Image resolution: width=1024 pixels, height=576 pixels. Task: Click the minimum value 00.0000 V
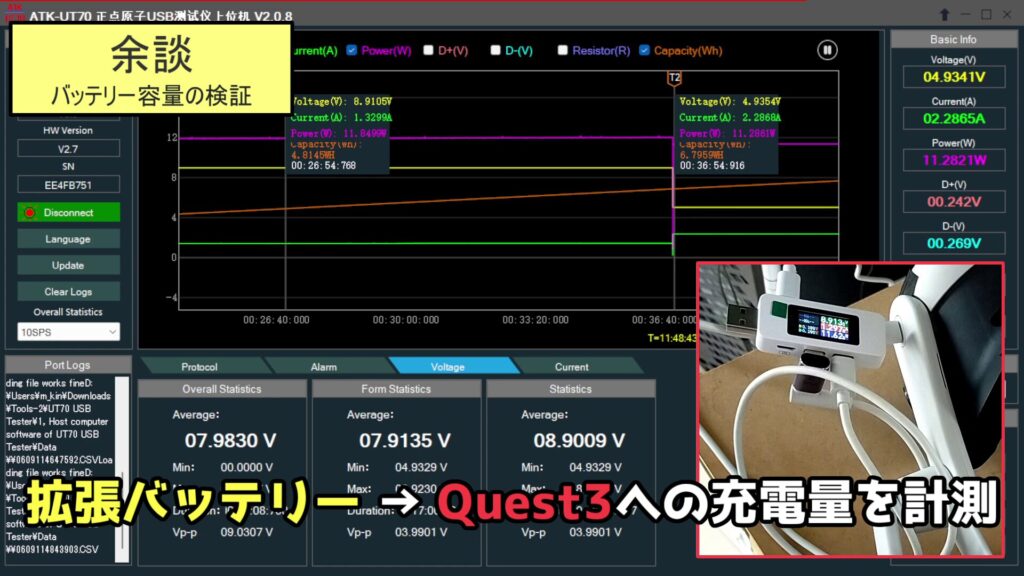click(x=246, y=468)
